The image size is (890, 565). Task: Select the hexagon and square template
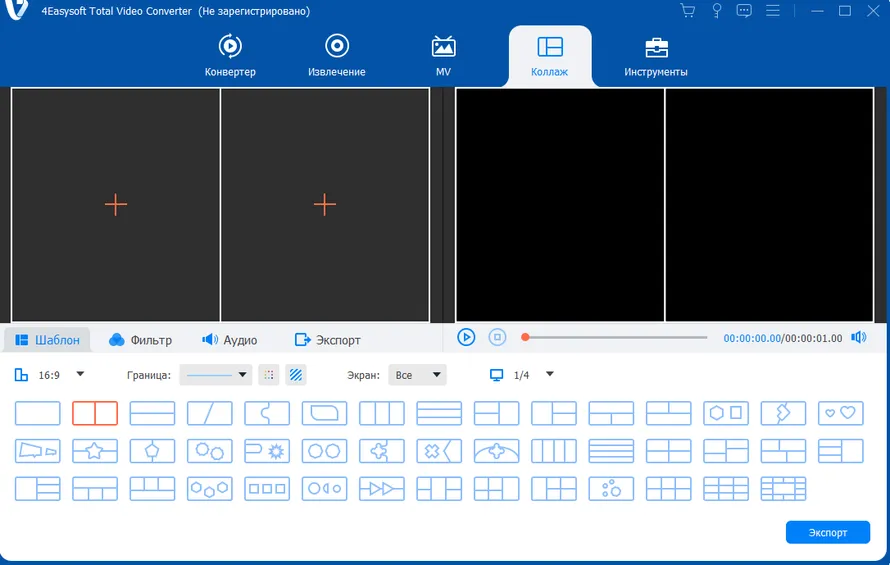coord(726,413)
